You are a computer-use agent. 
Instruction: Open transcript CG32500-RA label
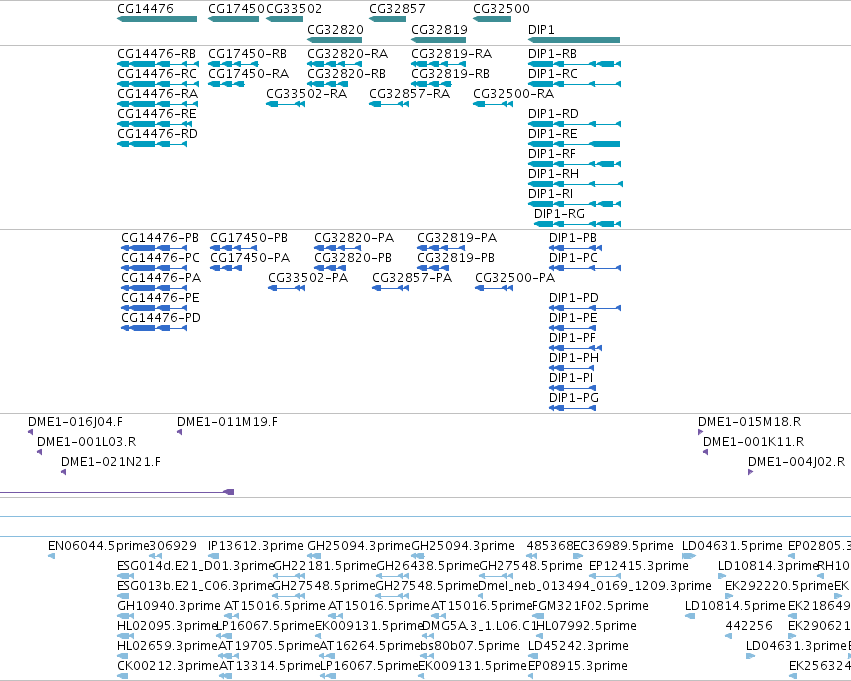click(513, 94)
